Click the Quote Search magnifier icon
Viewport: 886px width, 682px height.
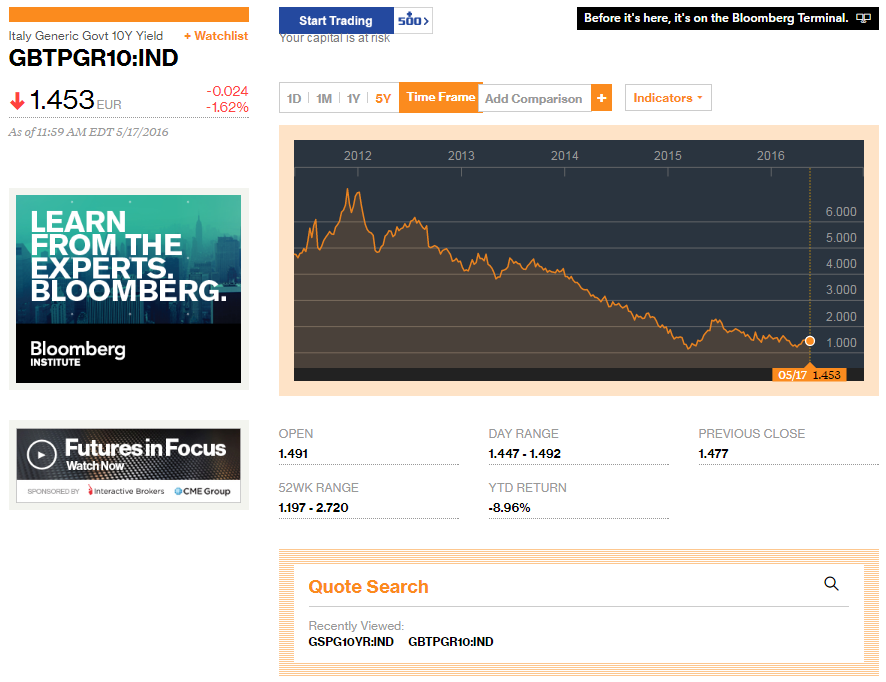(x=831, y=584)
